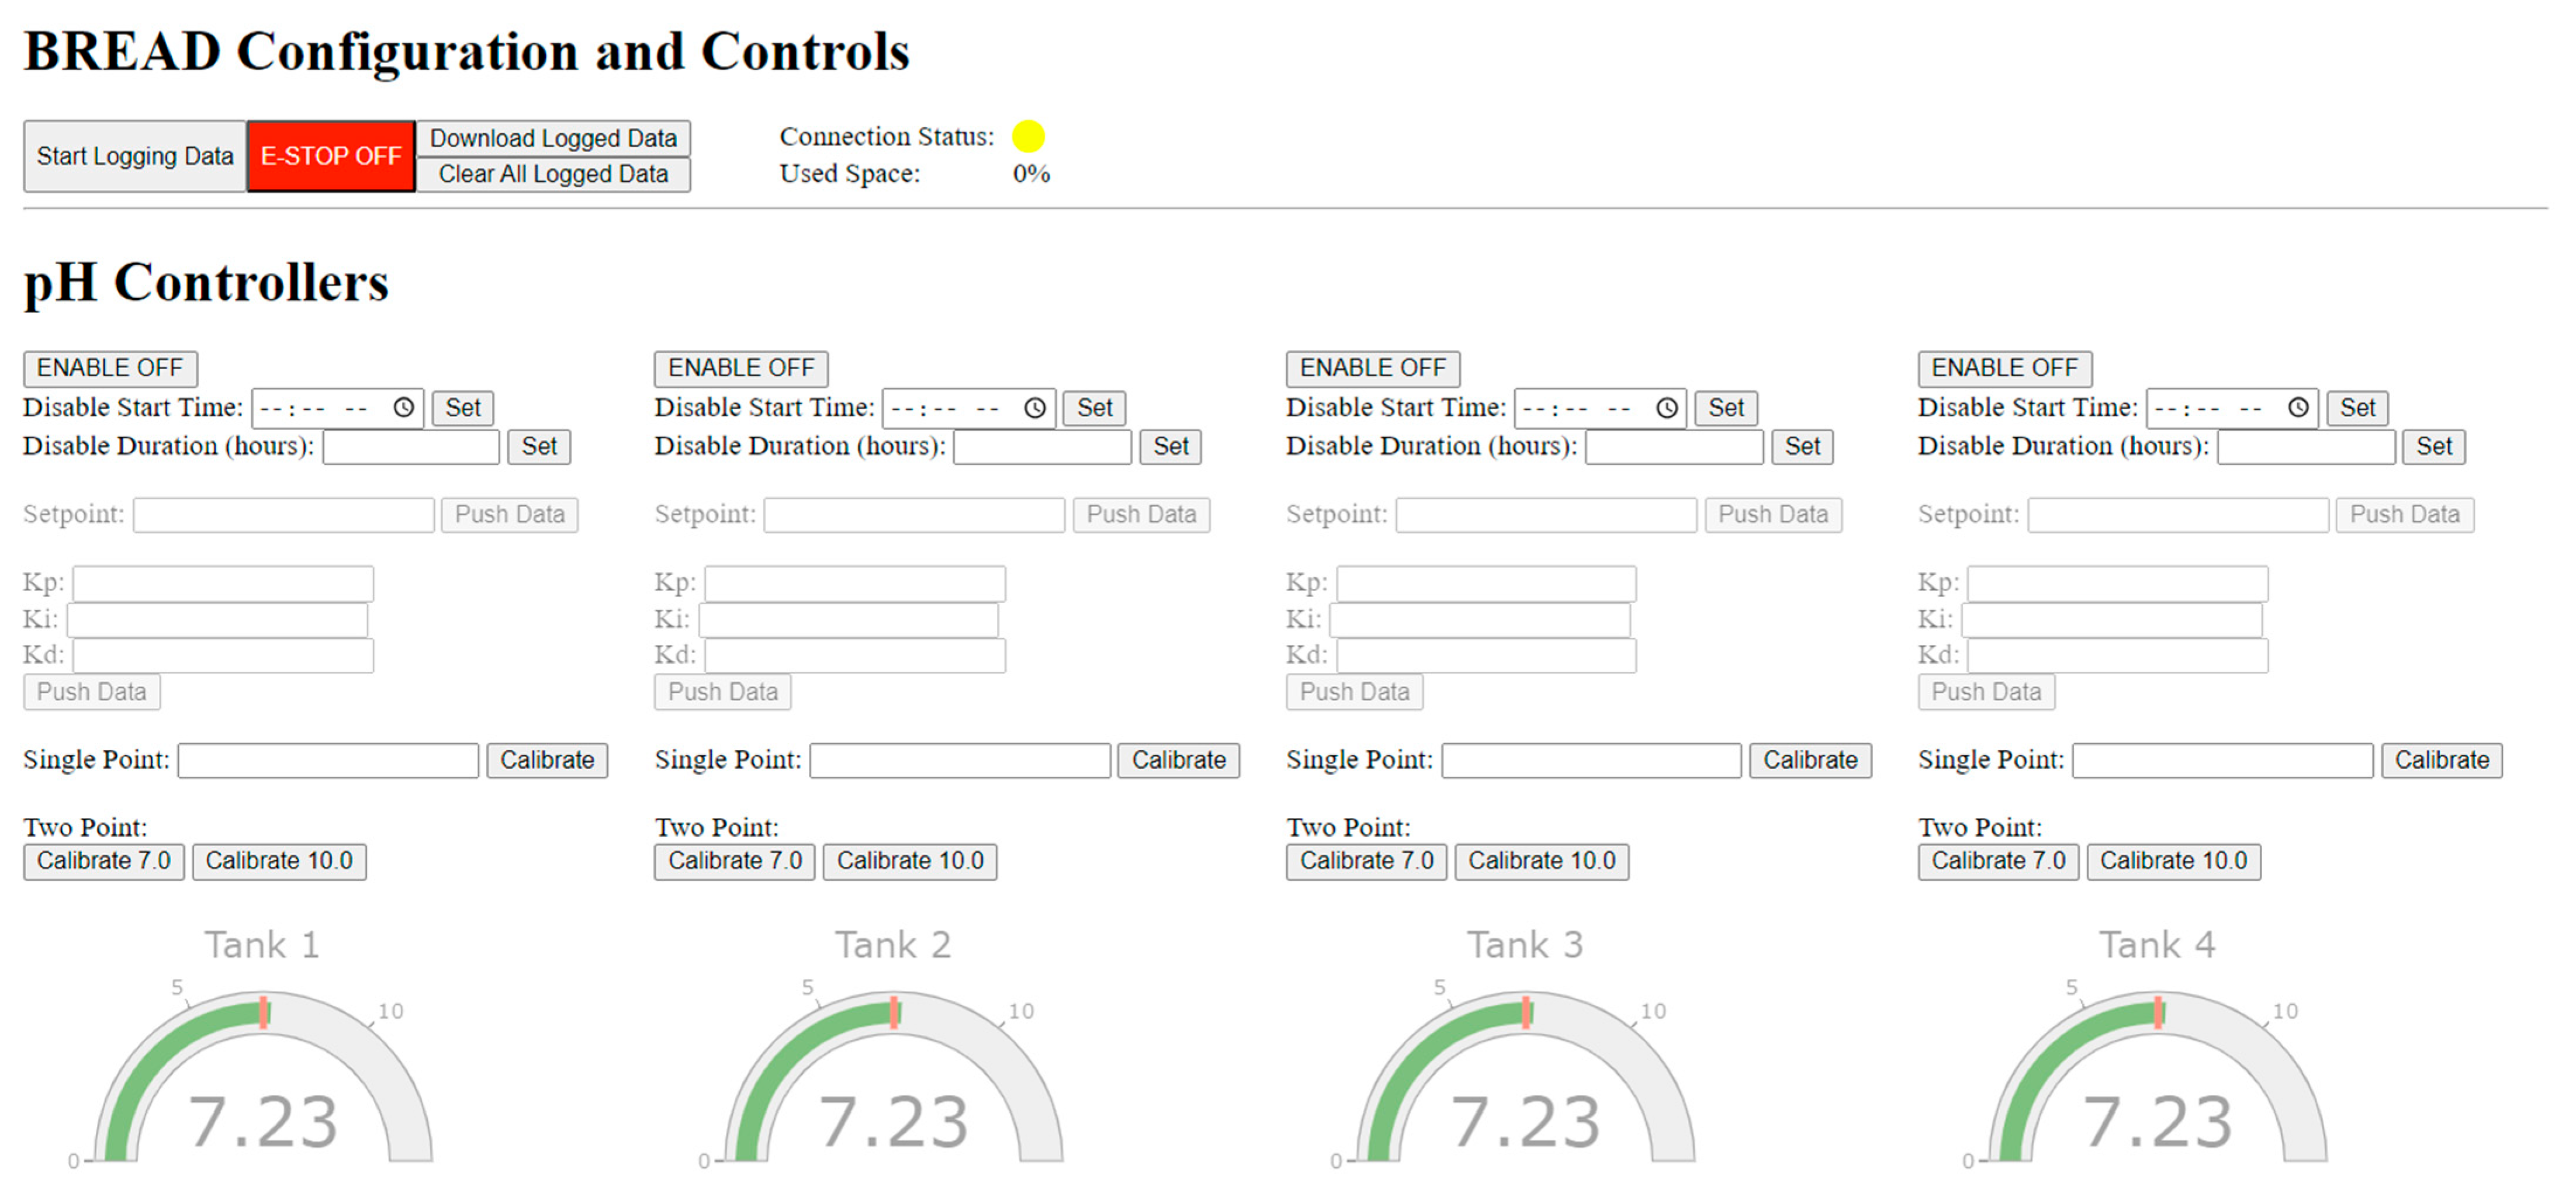Toggle the red E-STOP OFF button
Viewport: 2576px width, 1190px height.
[x=331, y=156]
